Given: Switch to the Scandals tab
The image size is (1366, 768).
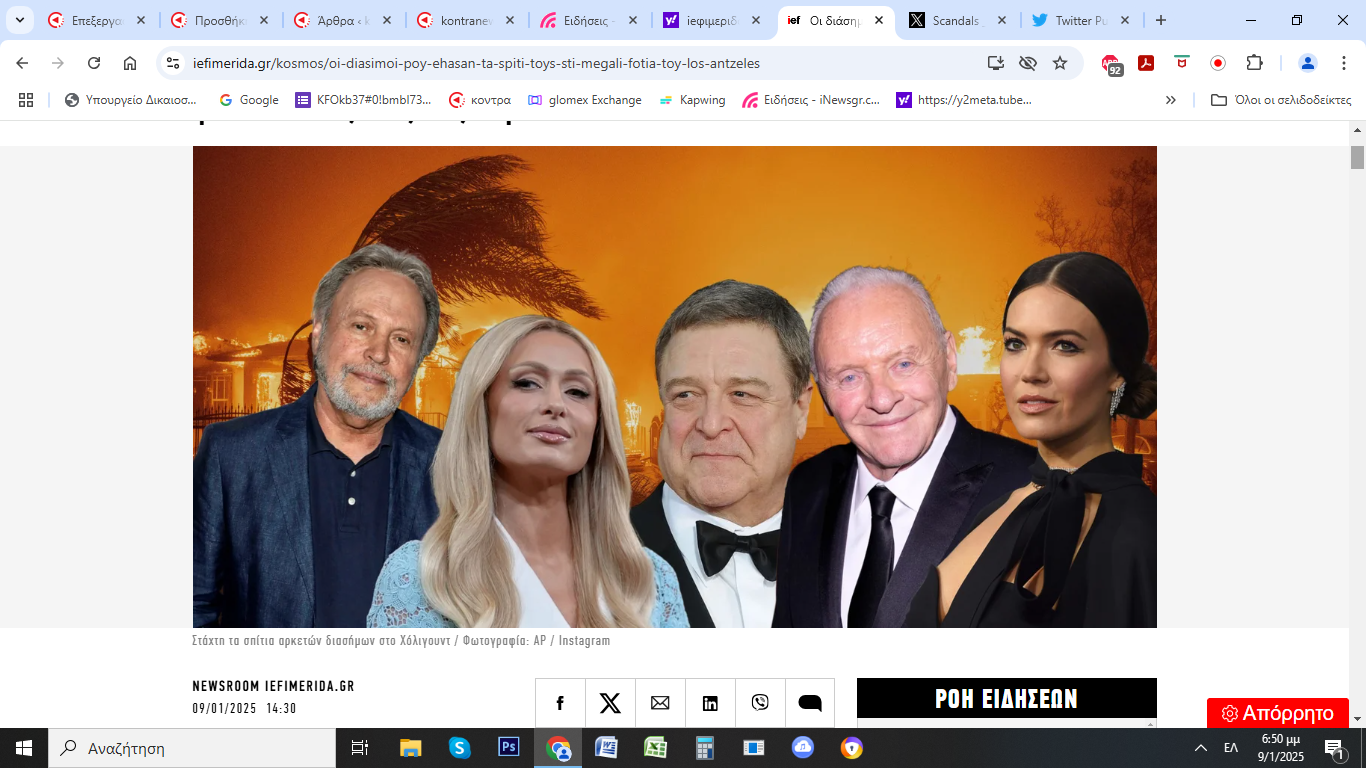Looking at the screenshot, I should [954, 20].
